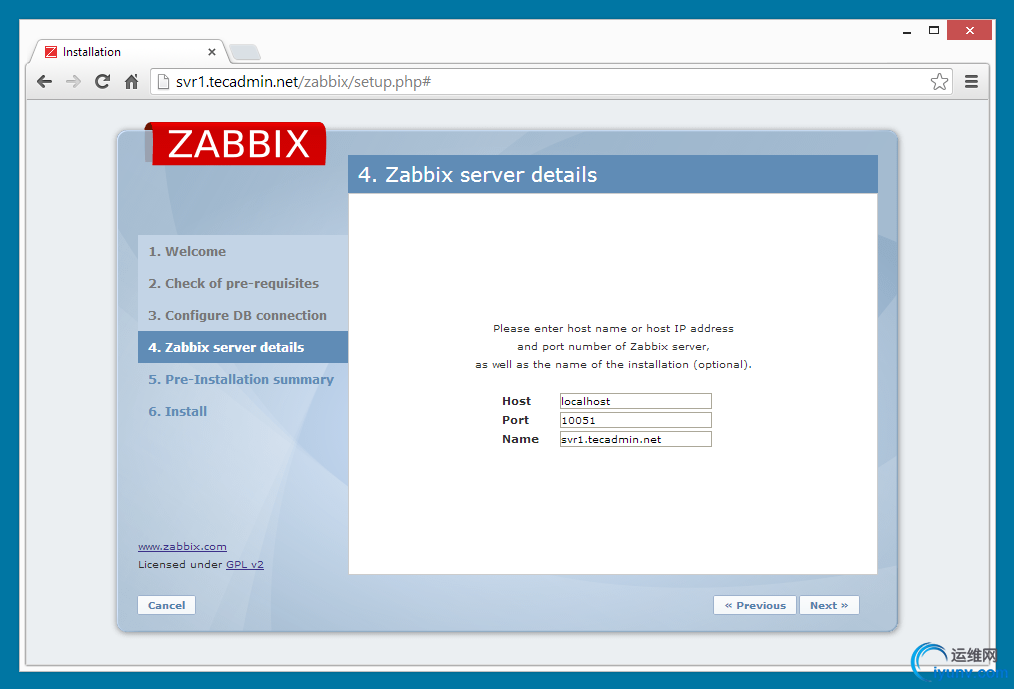The height and width of the screenshot is (689, 1014).
Task: Select the Port number field
Action: [x=634, y=420]
